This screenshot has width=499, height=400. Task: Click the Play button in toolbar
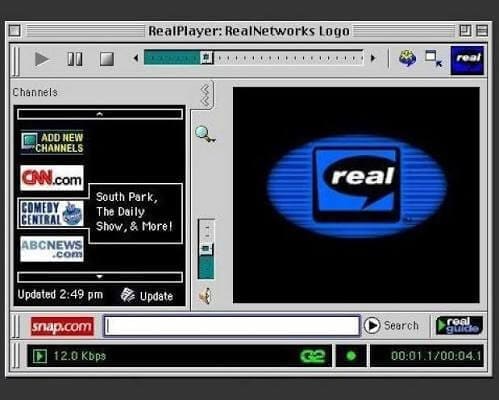point(42,59)
